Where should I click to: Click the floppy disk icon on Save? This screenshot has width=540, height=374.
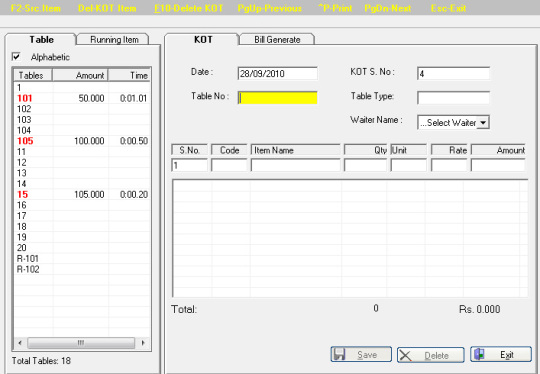[339, 354]
